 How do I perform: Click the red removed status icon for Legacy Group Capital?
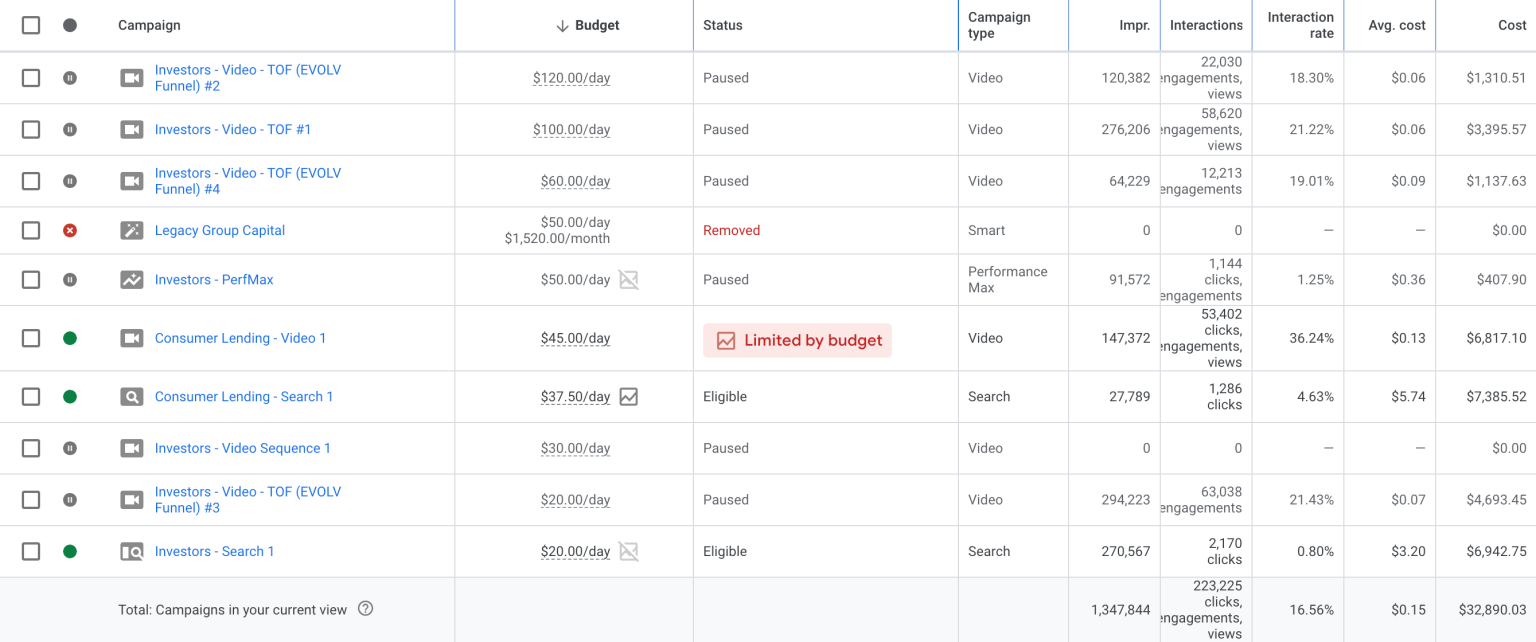70,230
